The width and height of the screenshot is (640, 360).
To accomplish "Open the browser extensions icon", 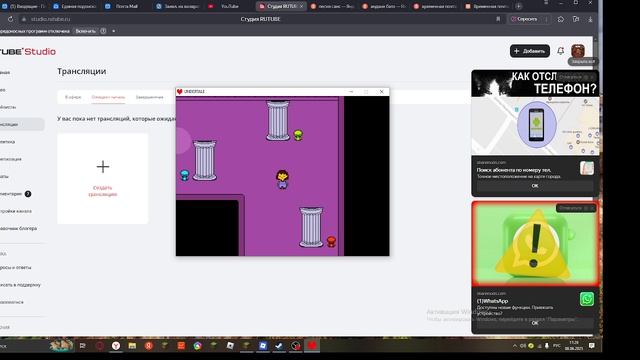I will coord(561,19).
